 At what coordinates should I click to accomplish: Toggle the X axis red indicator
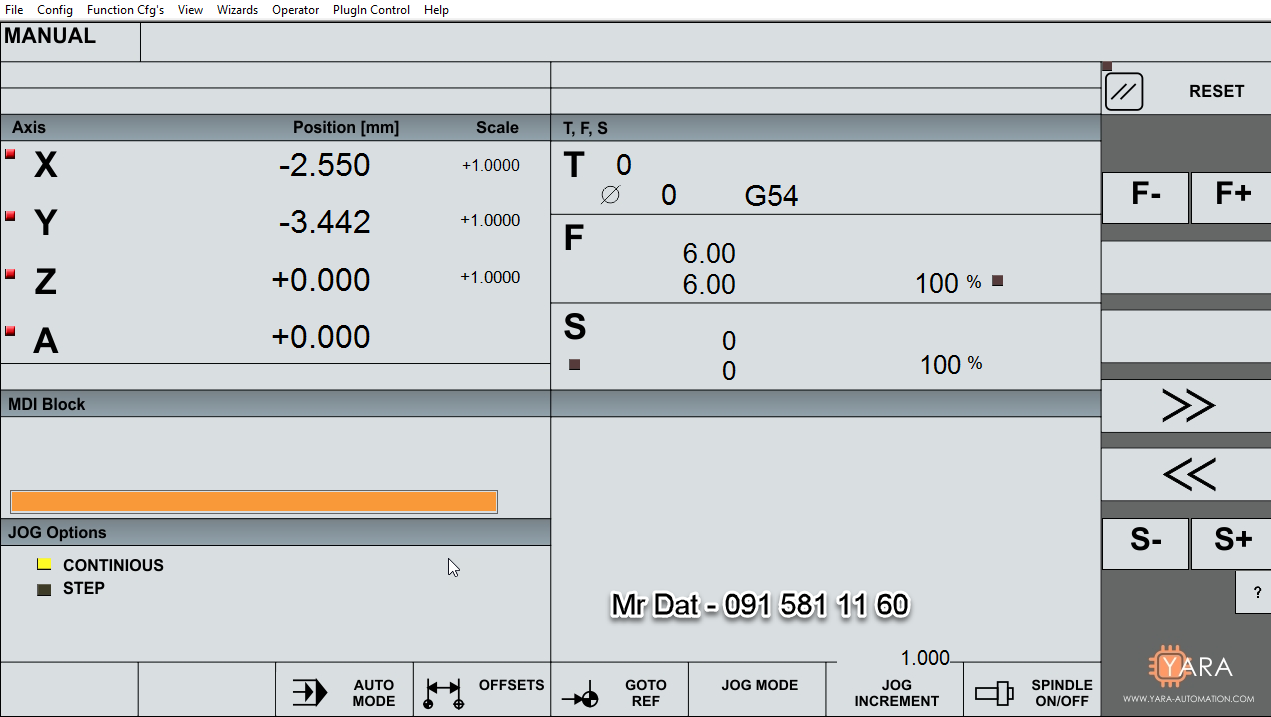coord(11,154)
